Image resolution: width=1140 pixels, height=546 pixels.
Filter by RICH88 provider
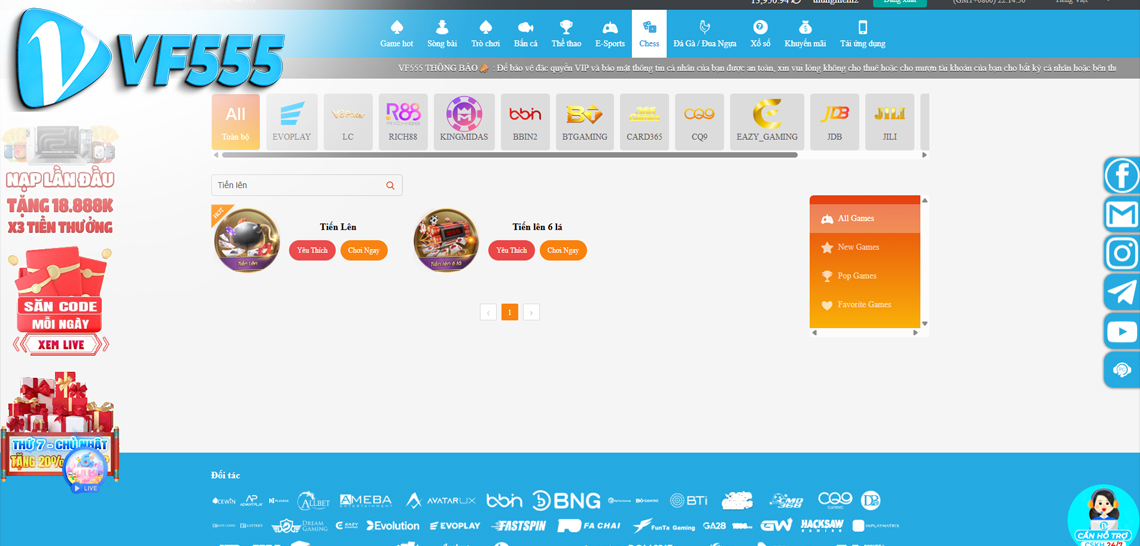pos(403,122)
